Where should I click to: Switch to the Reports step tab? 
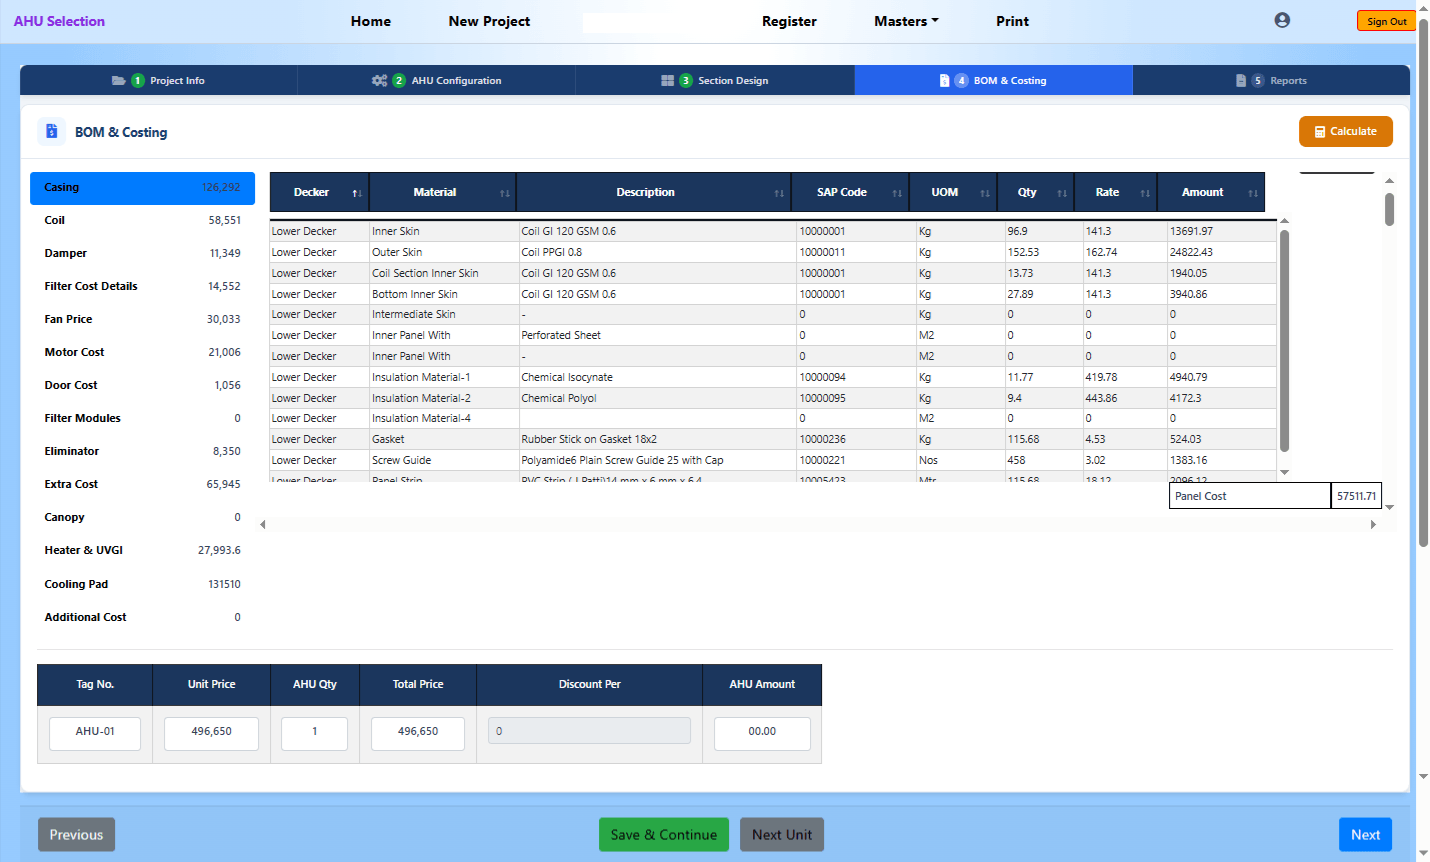pos(1271,80)
